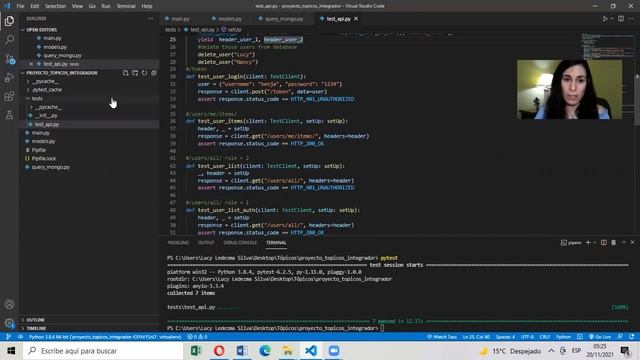
Task: Switch to the Problems panel tab
Action: 178,242
